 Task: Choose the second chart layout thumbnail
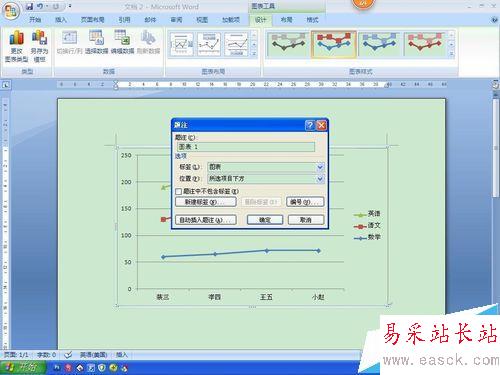click(209, 44)
